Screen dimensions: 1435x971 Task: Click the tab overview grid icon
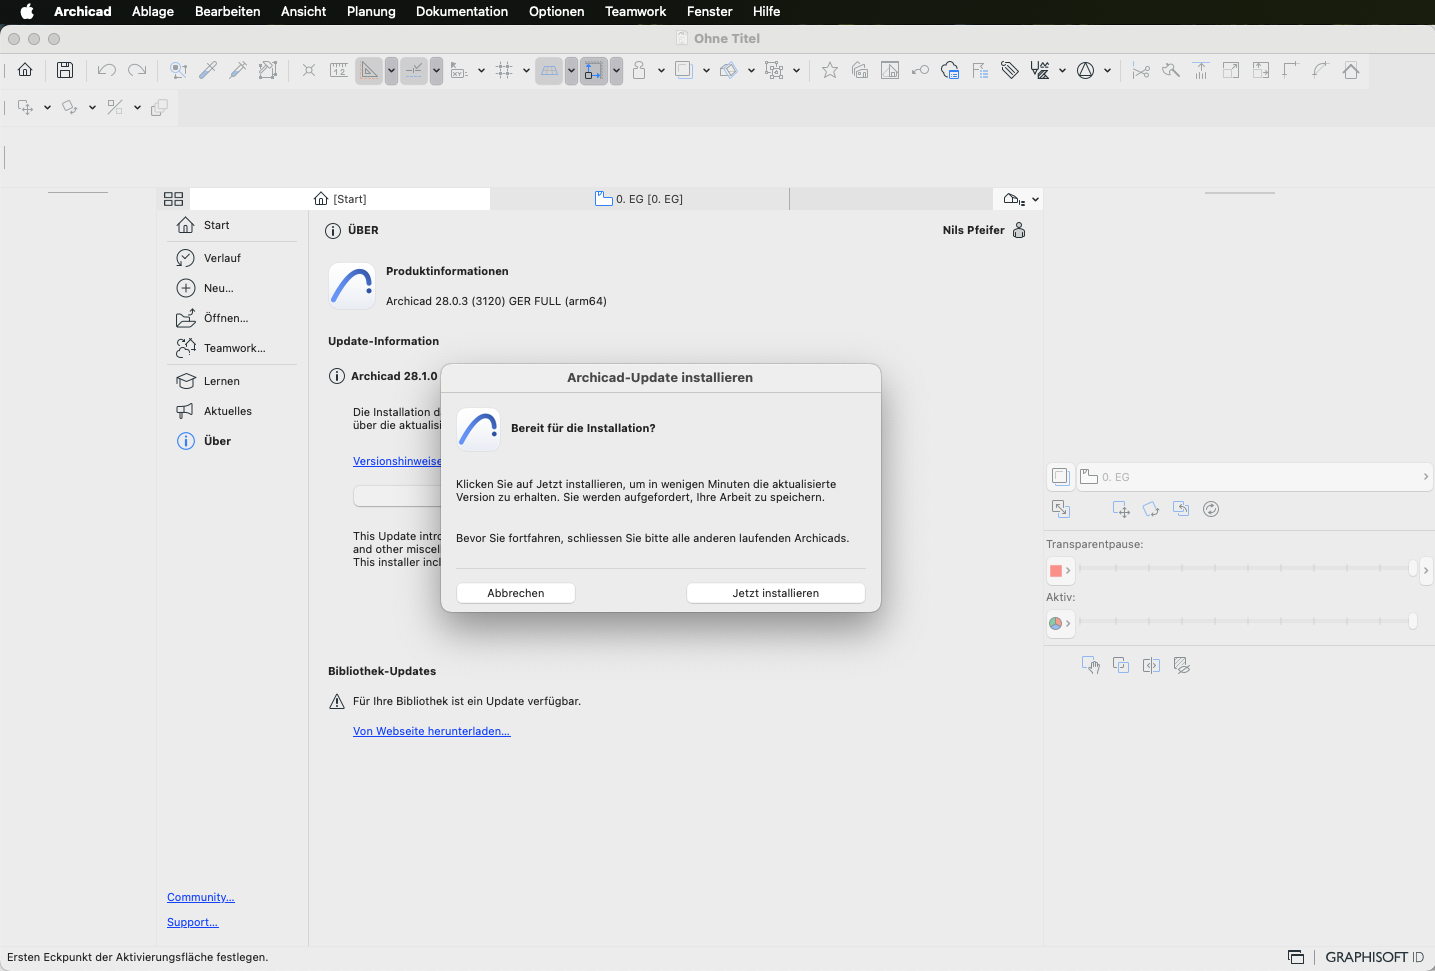pos(173,199)
